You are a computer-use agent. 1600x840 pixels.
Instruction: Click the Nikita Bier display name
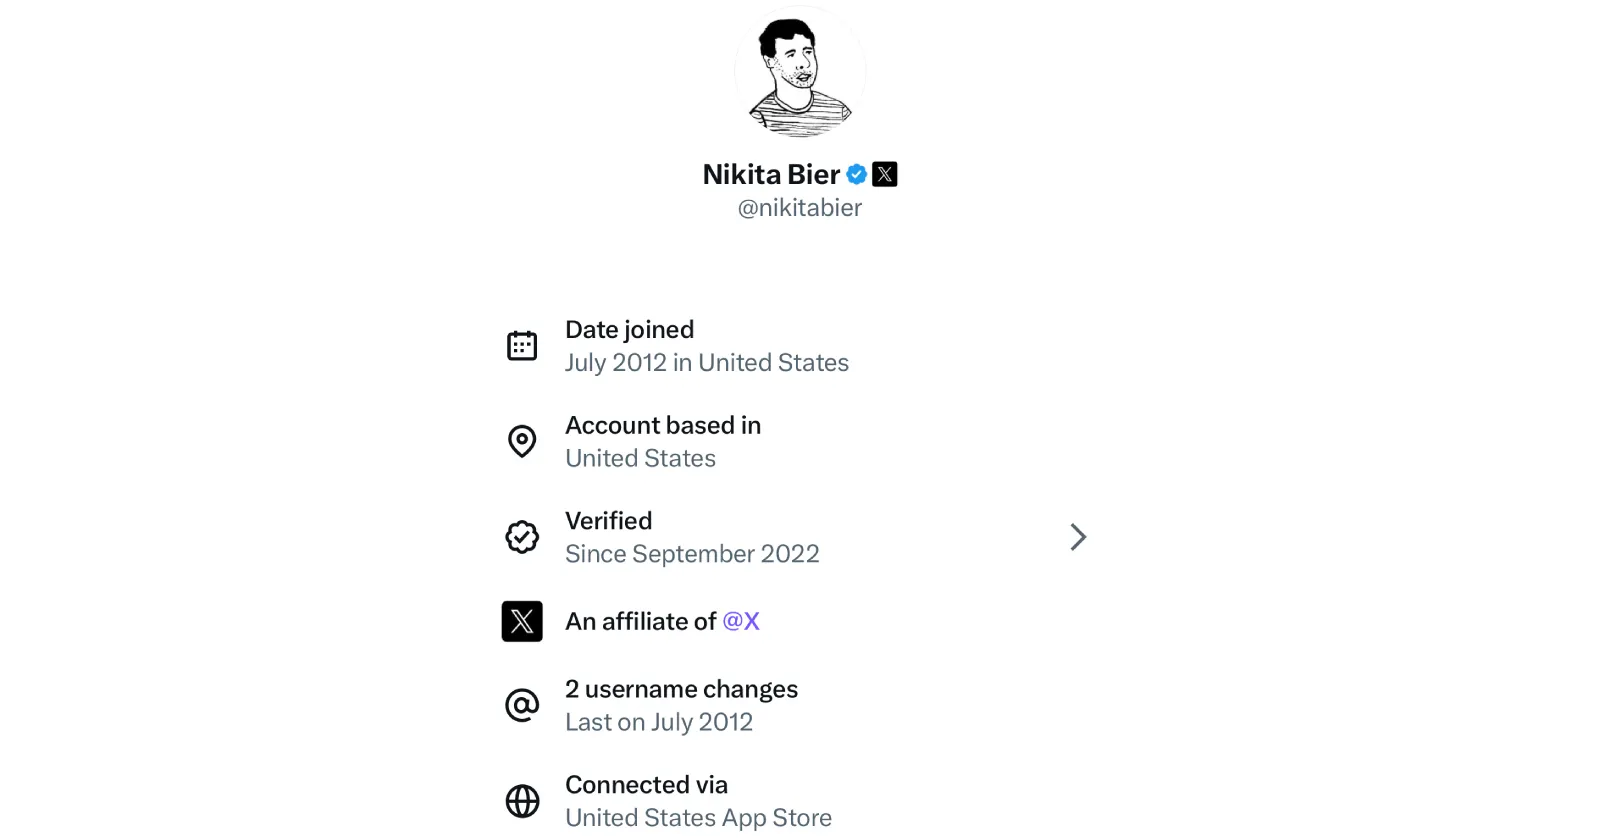pyautogui.click(x=771, y=174)
